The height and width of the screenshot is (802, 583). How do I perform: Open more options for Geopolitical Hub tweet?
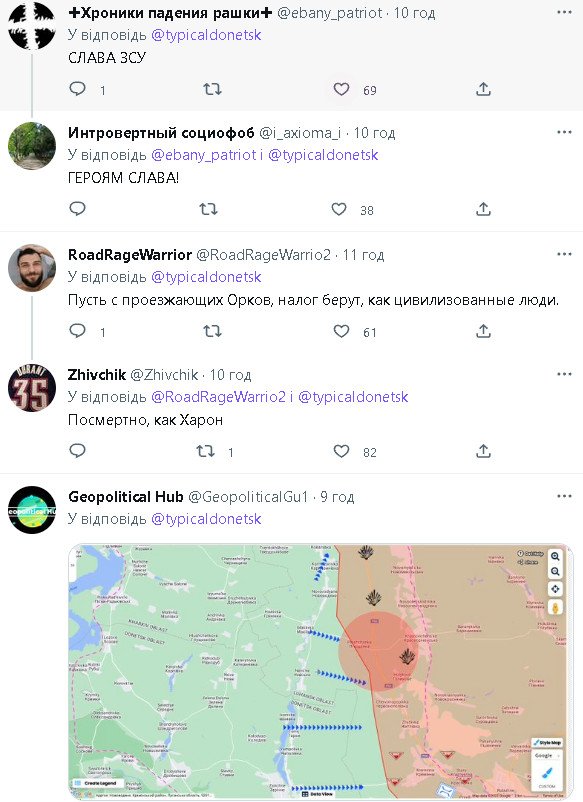564,496
